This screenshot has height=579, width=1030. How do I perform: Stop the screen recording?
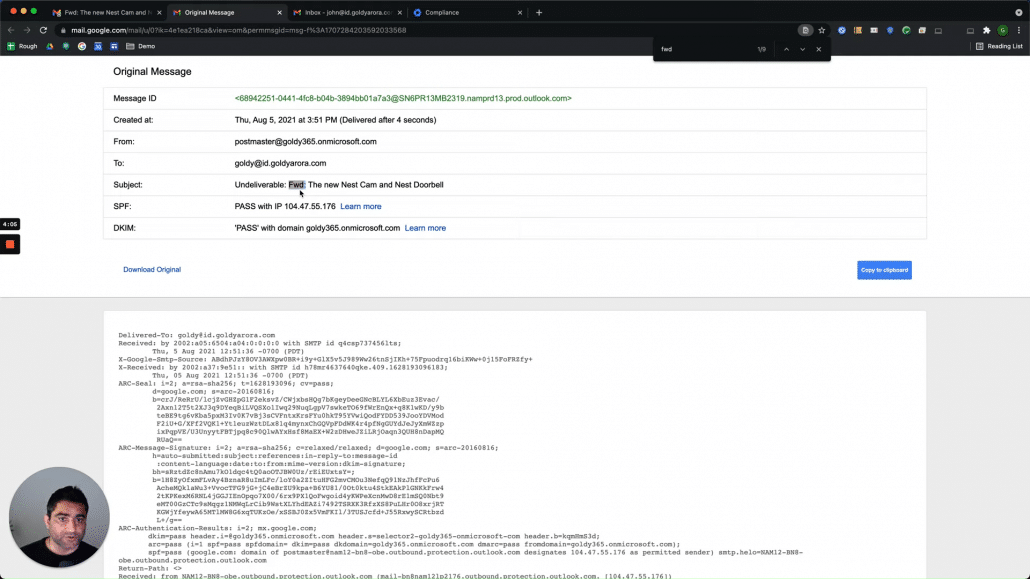10,244
